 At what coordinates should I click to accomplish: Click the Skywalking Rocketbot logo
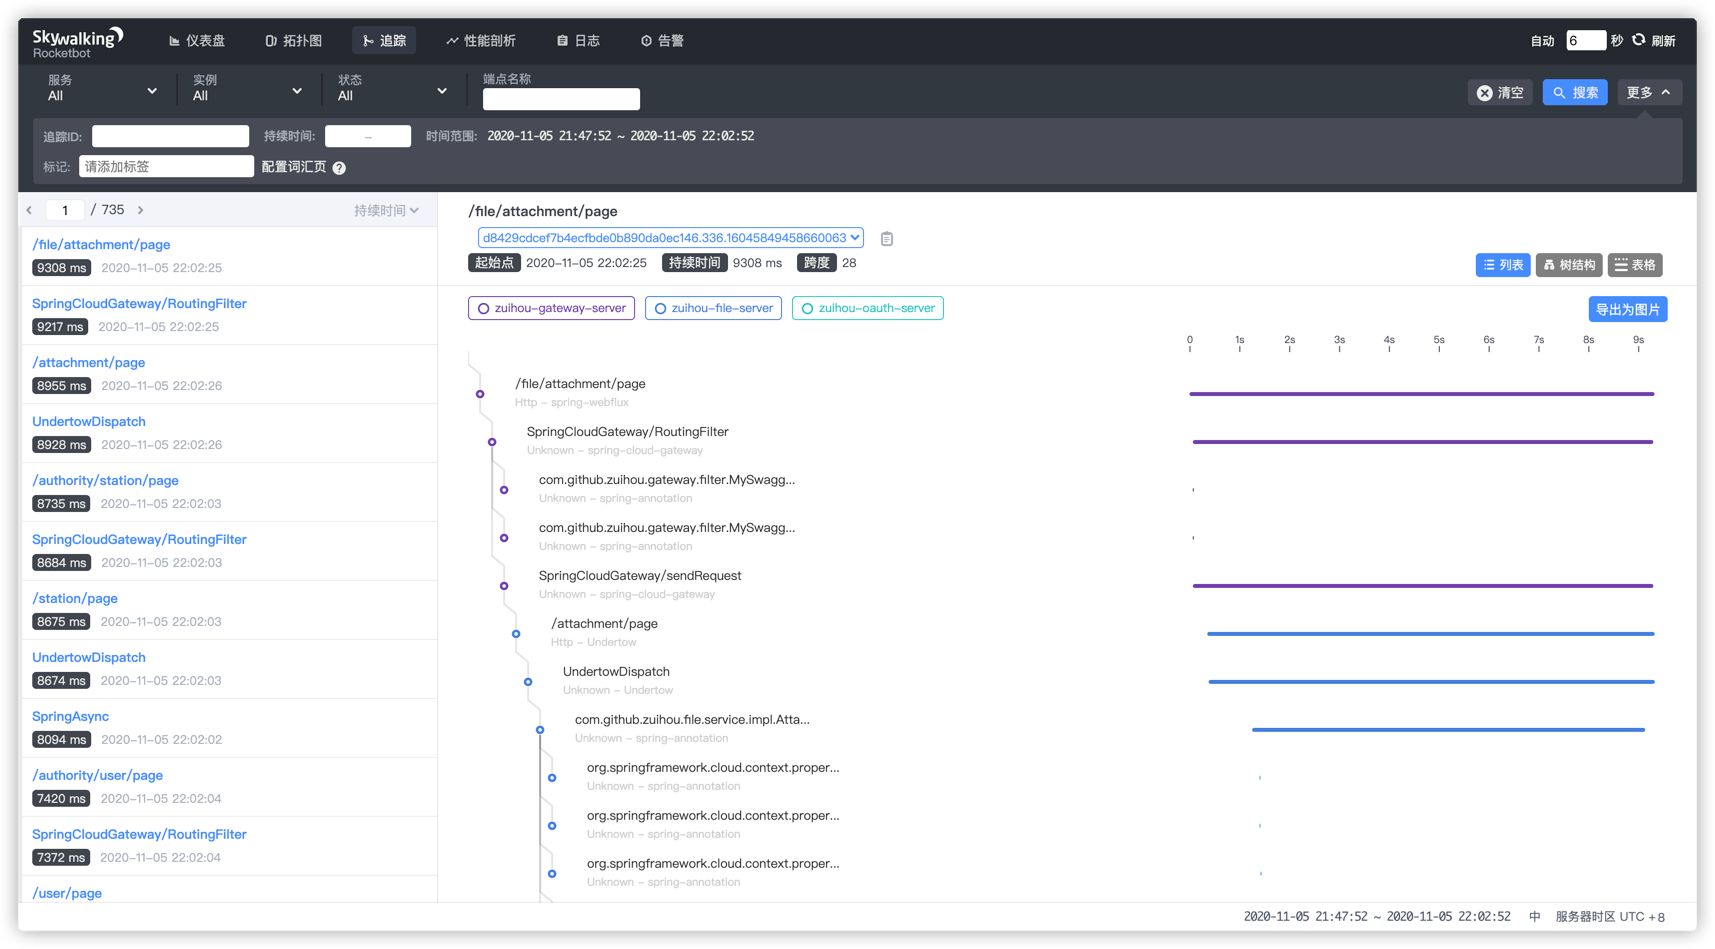[x=78, y=42]
